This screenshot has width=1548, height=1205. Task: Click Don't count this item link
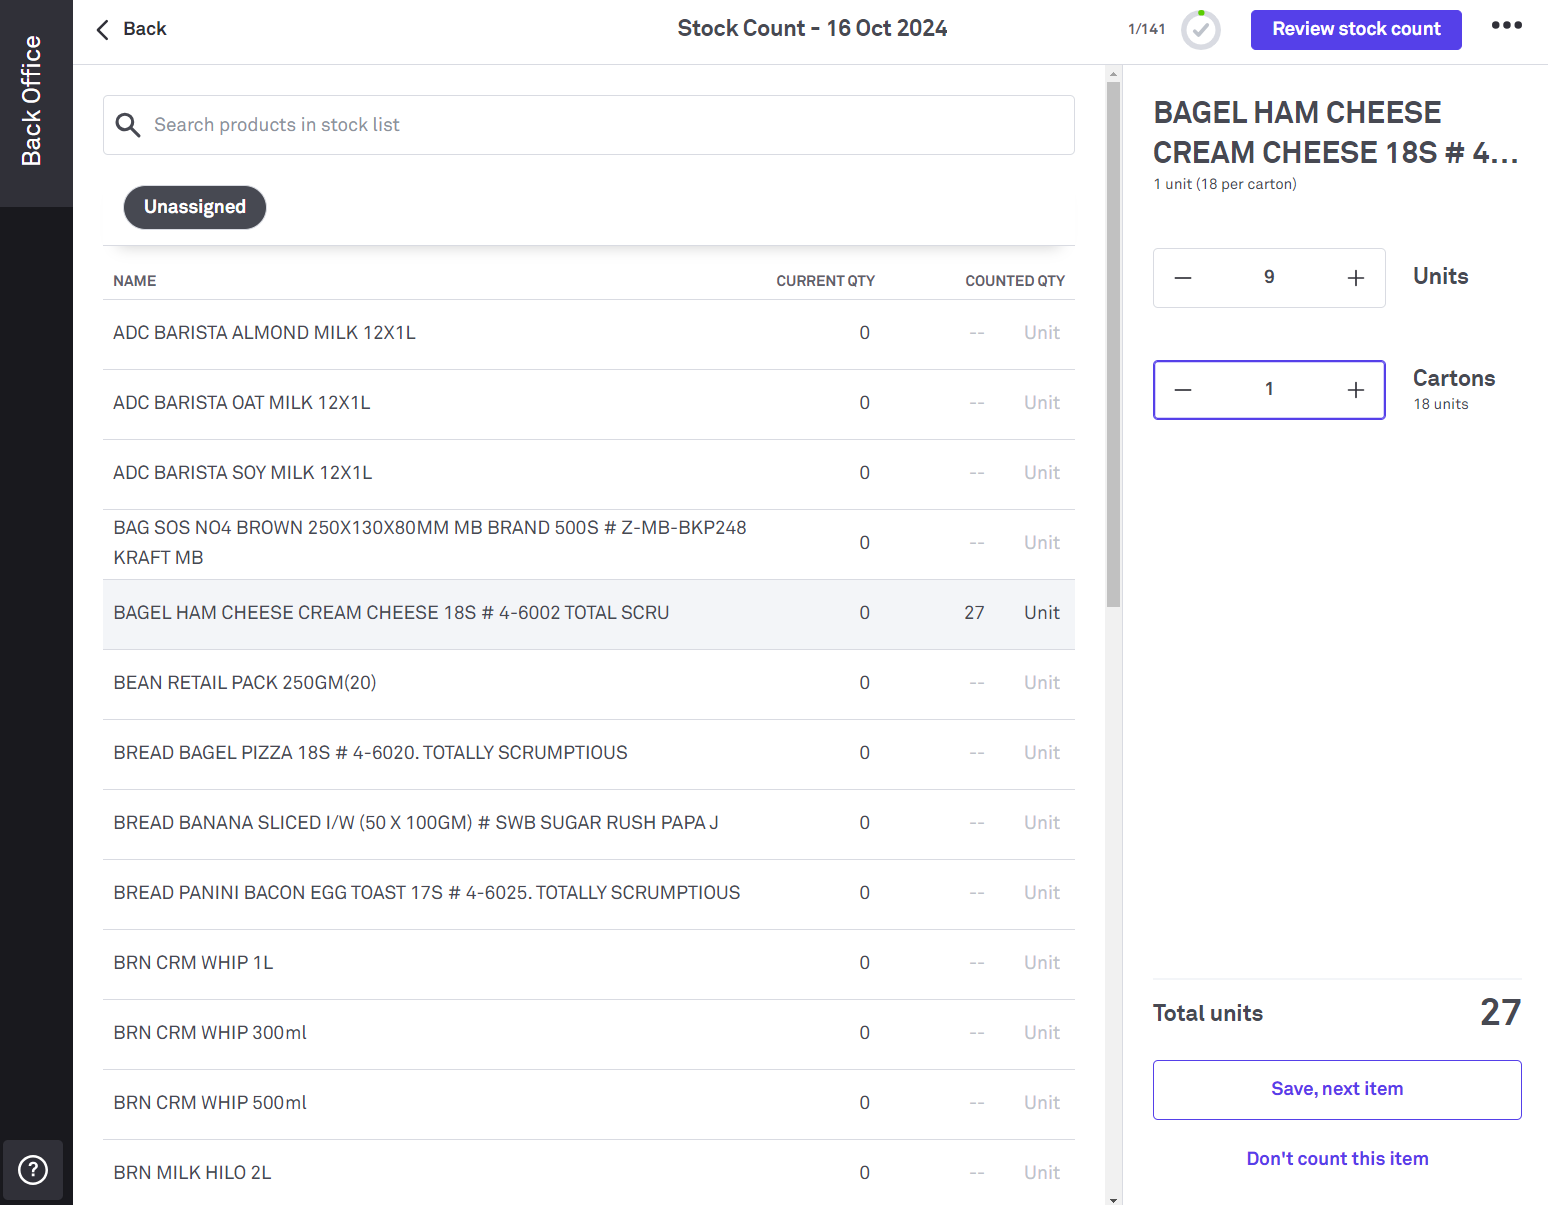(1336, 1159)
